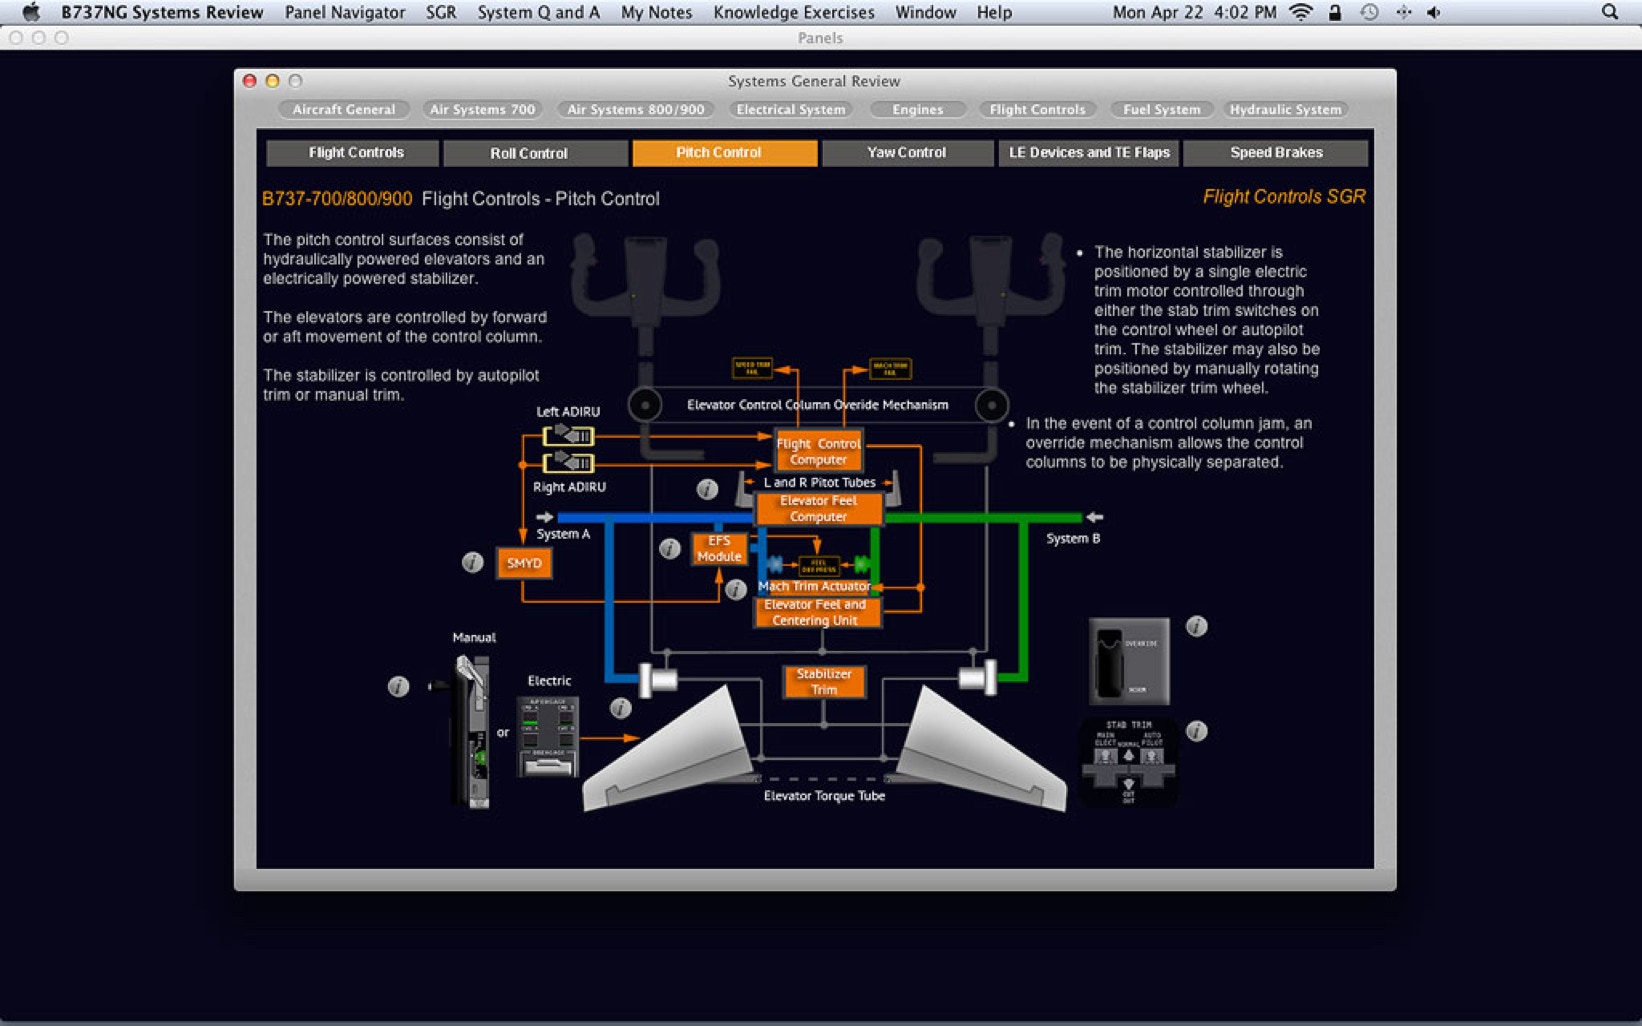Viewport: 1642px width, 1026px height.
Task: Click the Right ADIRU symbol
Action: 568,462
